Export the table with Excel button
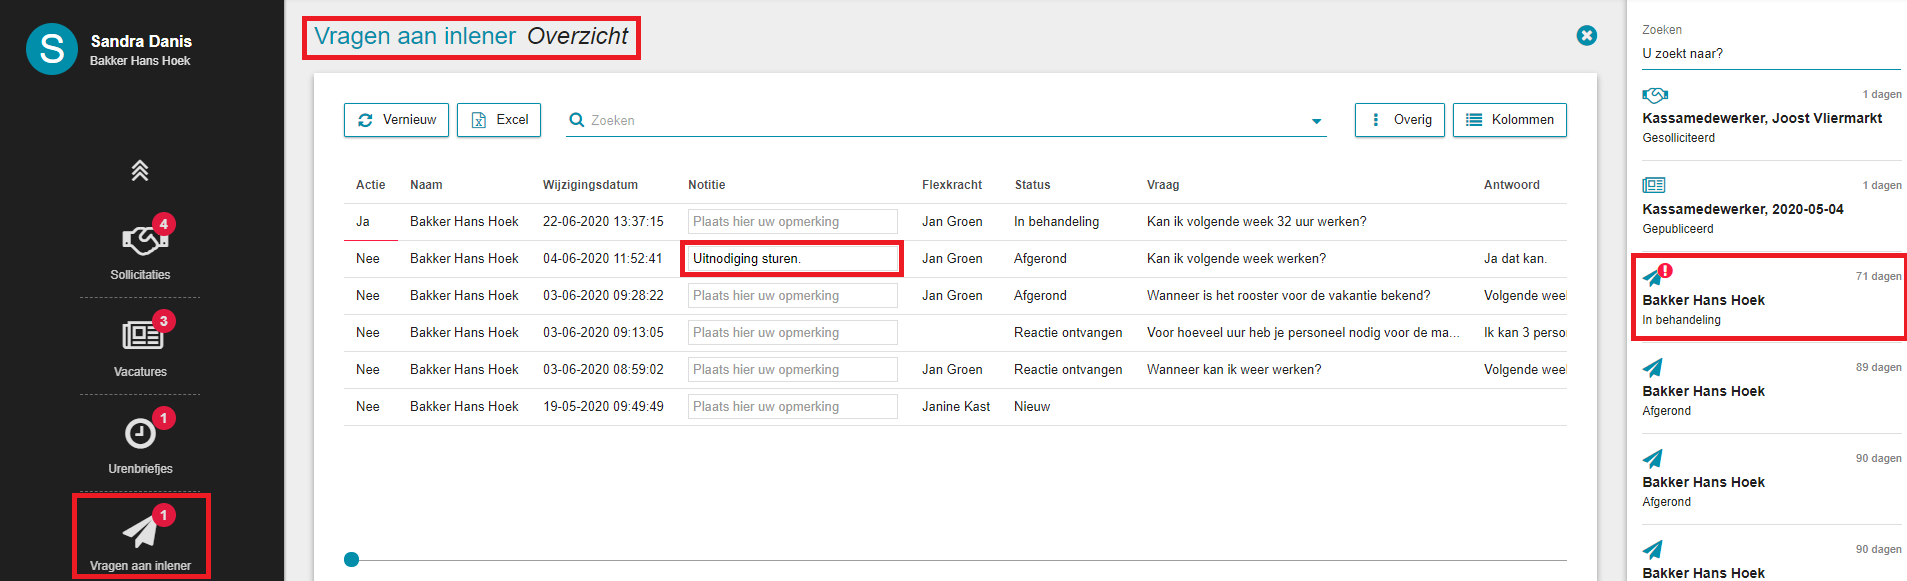The image size is (1907, 581). (499, 120)
